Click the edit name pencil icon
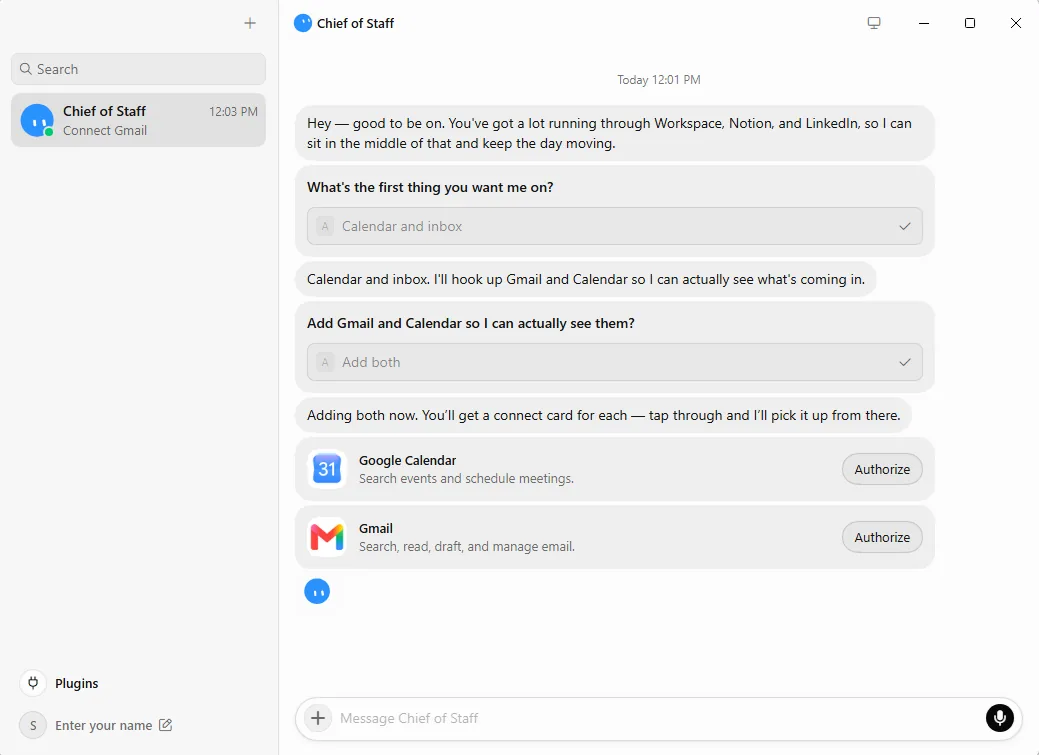Image resolution: width=1039 pixels, height=755 pixels. [166, 725]
